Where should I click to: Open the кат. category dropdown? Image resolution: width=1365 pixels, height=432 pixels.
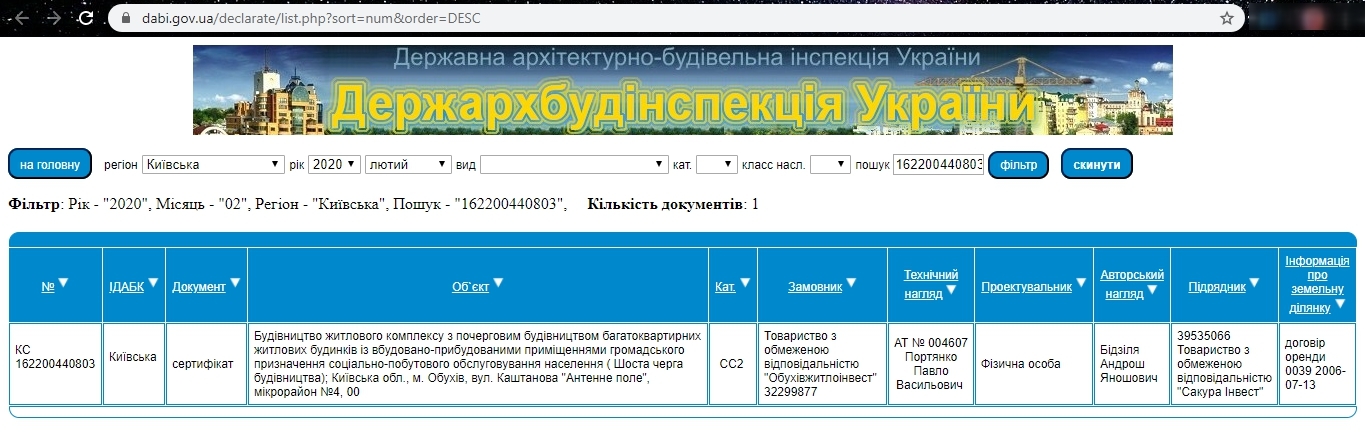pos(716,164)
